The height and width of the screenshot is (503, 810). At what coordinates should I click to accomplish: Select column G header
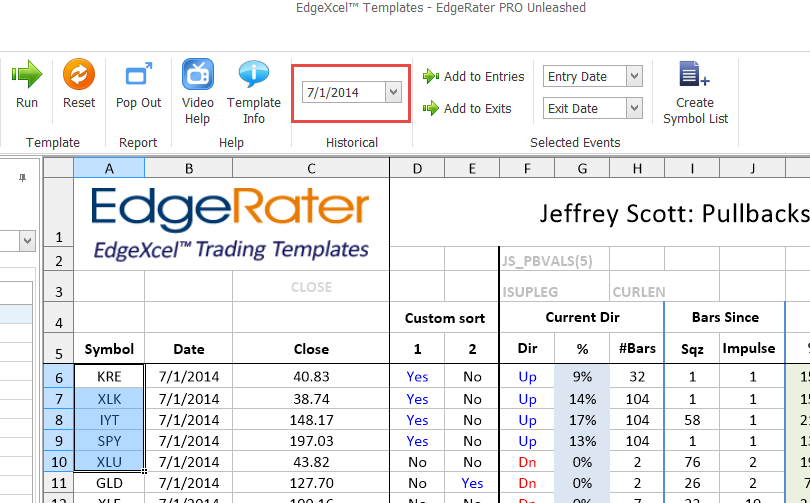click(x=582, y=168)
